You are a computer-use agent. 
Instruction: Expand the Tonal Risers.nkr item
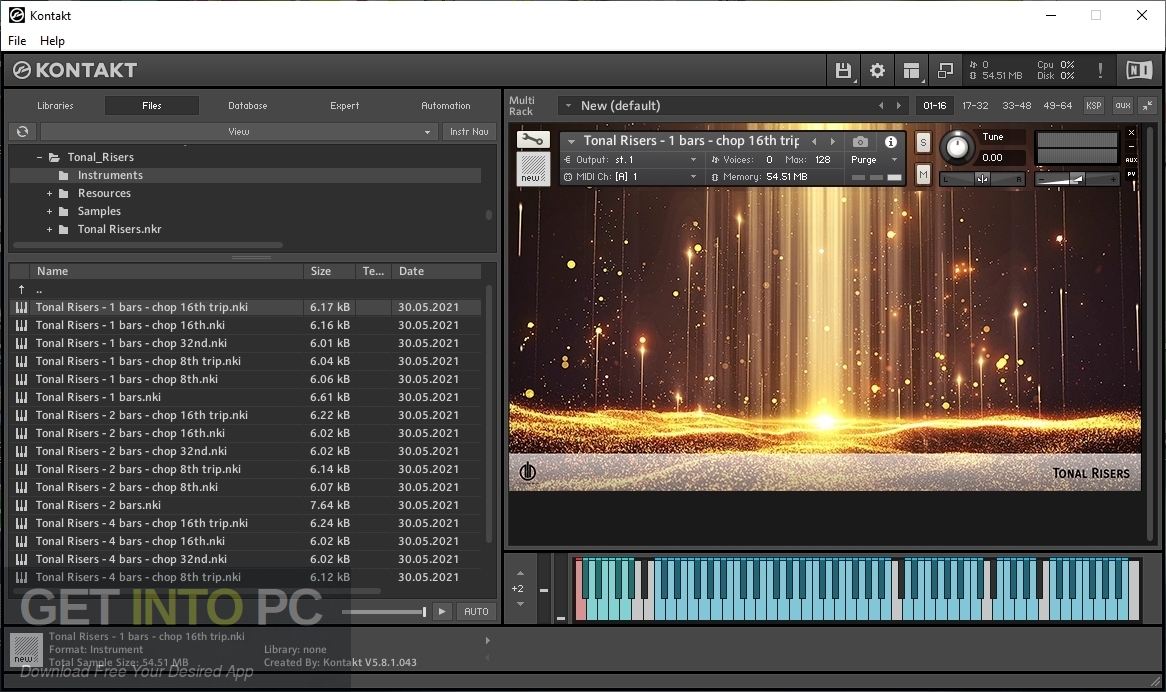click(49, 230)
